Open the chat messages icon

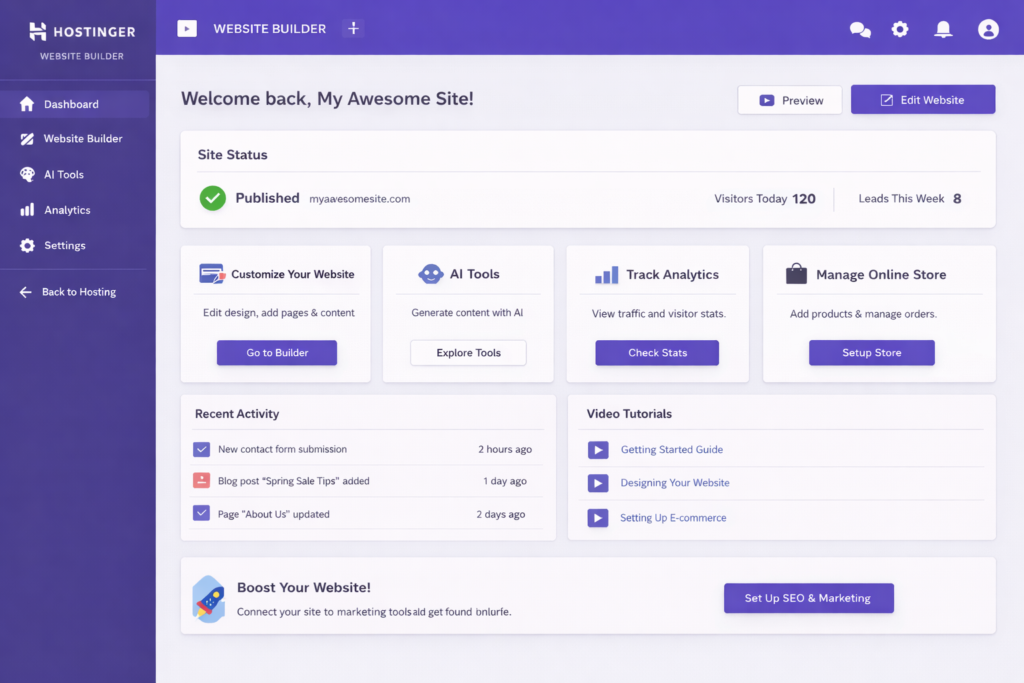[860, 30]
